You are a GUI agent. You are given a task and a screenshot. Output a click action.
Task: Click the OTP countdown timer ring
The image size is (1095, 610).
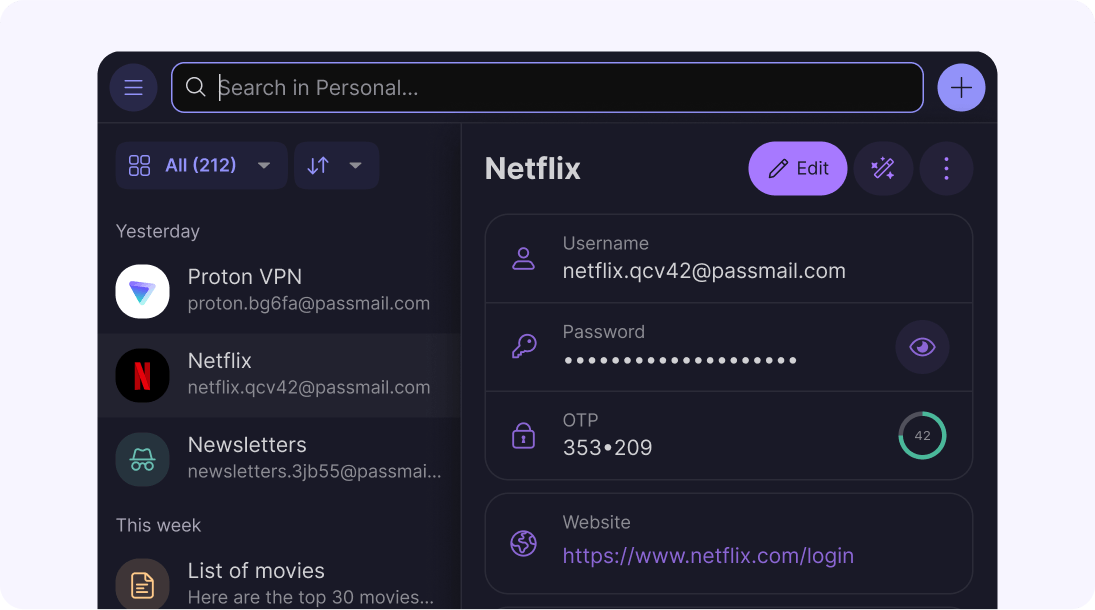click(x=922, y=436)
